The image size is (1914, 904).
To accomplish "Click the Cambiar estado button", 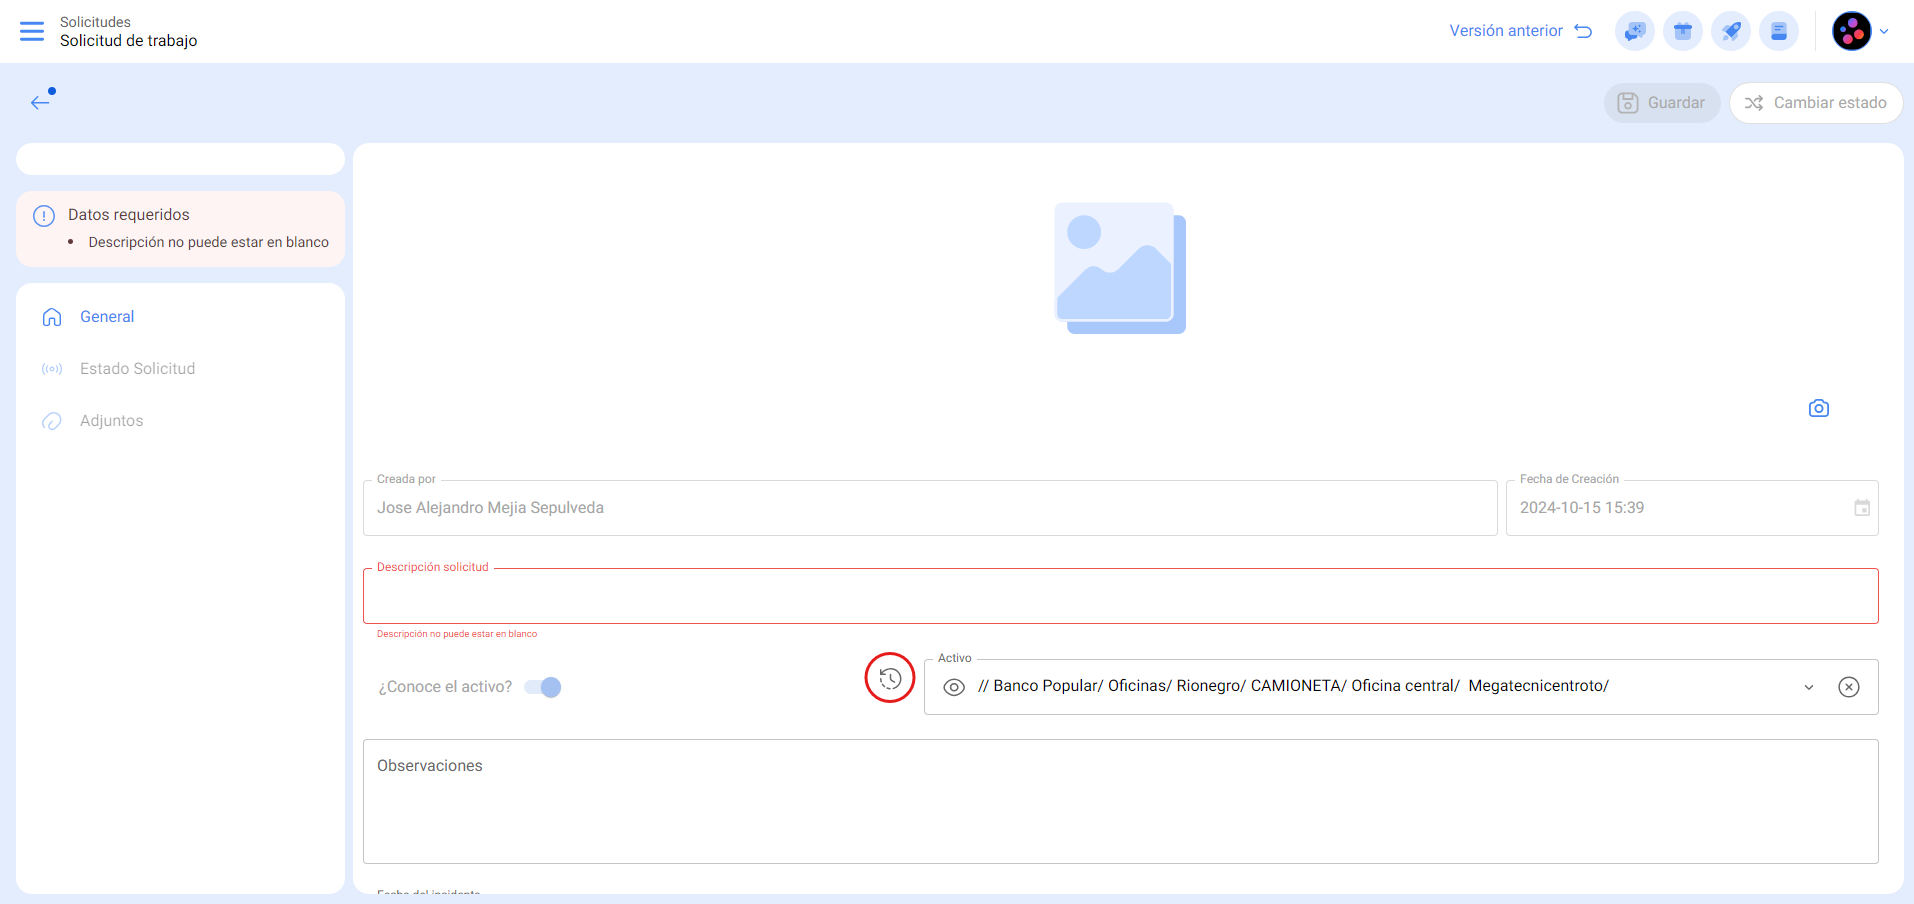I will pos(1815,103).
